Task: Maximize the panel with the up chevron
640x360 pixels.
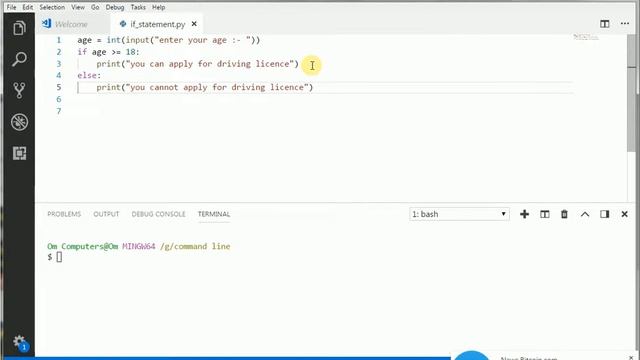Action: click(584, 214)
